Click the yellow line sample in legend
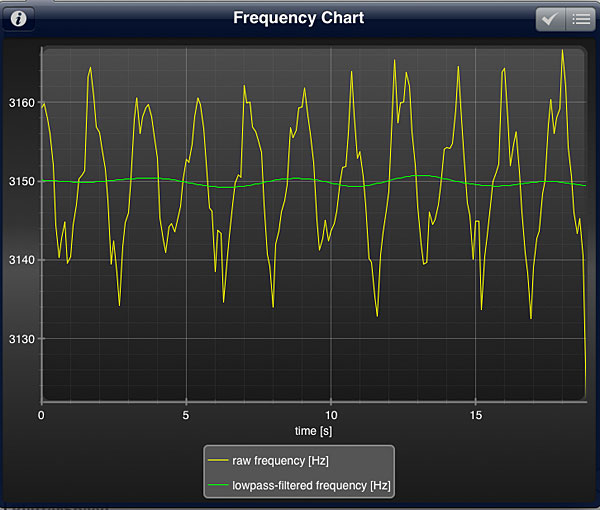This screenshot has height=510, width=600. tap(221, 461)
